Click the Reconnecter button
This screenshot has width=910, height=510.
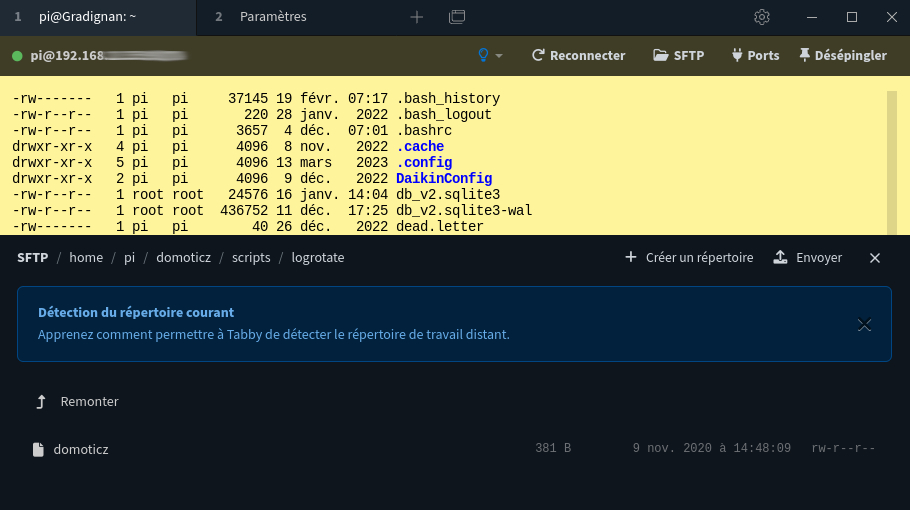(578, 56)
